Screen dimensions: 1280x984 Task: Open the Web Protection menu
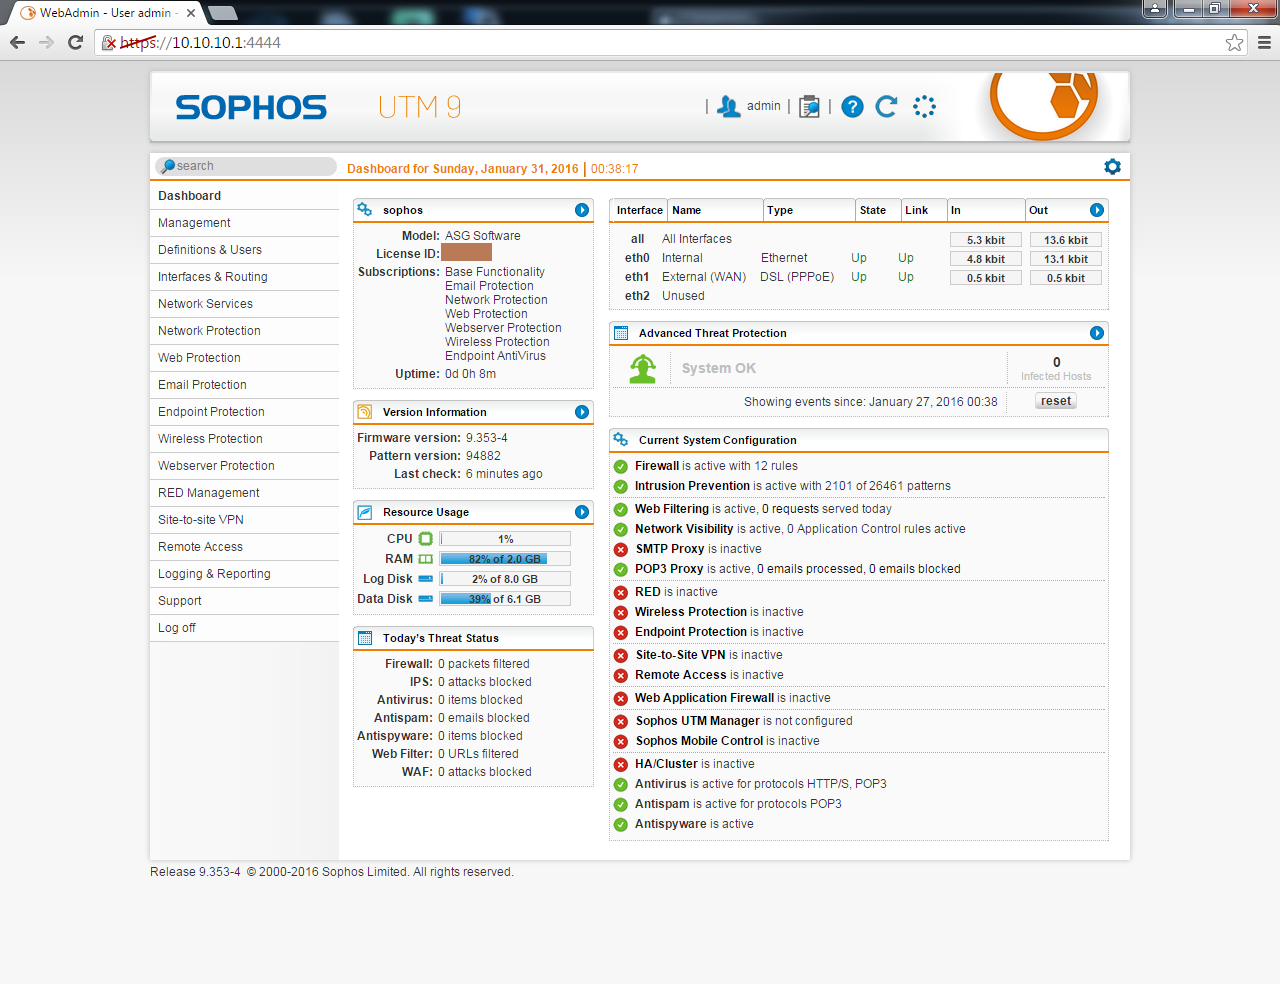(x=244, y=358)
